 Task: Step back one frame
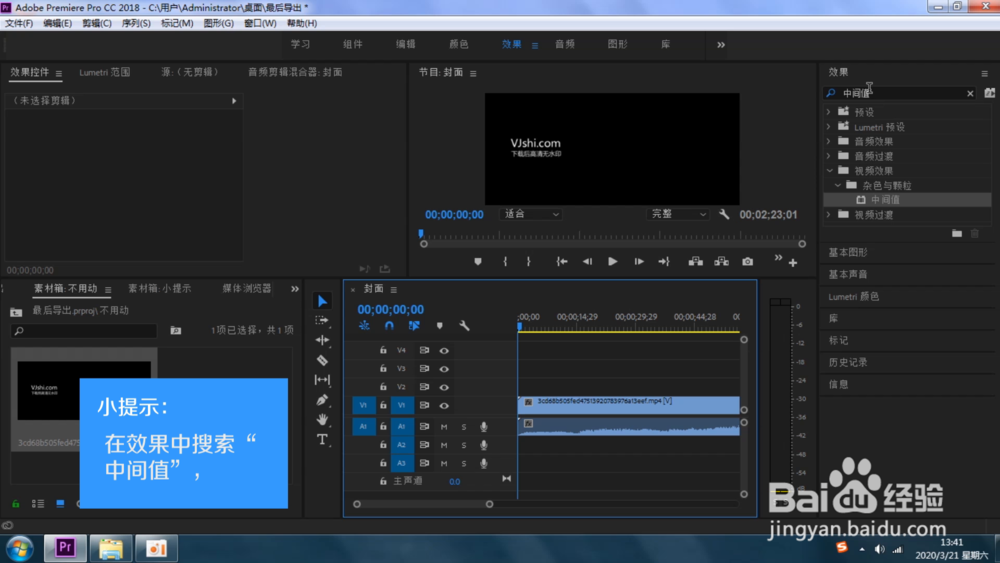(x=587, y=261)
